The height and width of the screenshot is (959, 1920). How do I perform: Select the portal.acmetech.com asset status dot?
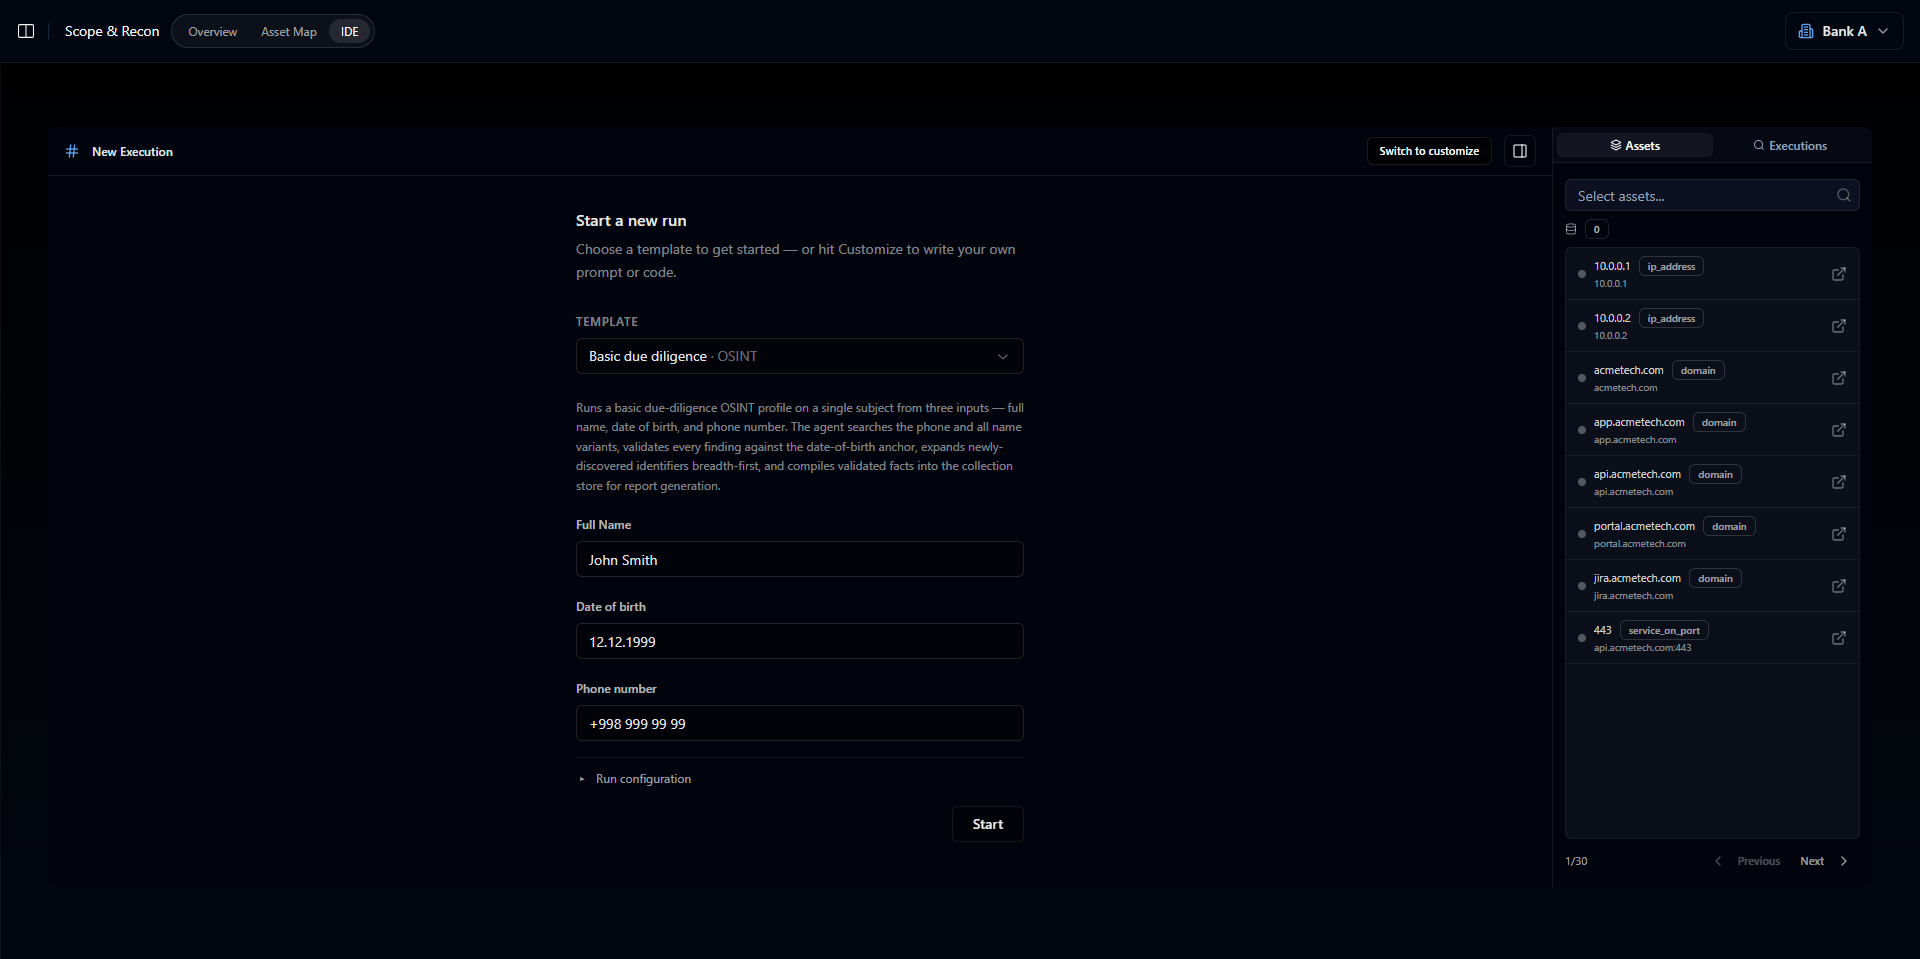pyautogui.click(x=1581, y=534)
